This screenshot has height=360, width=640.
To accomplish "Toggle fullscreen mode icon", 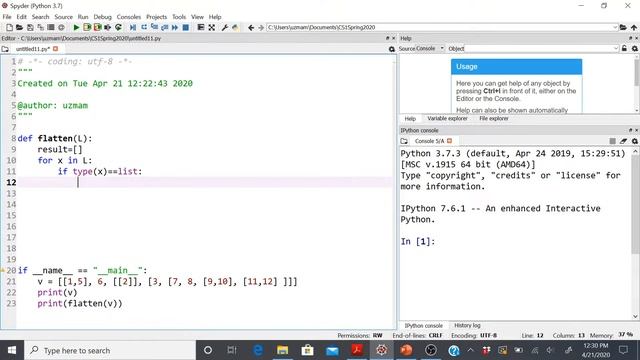I will coord(211,27).
